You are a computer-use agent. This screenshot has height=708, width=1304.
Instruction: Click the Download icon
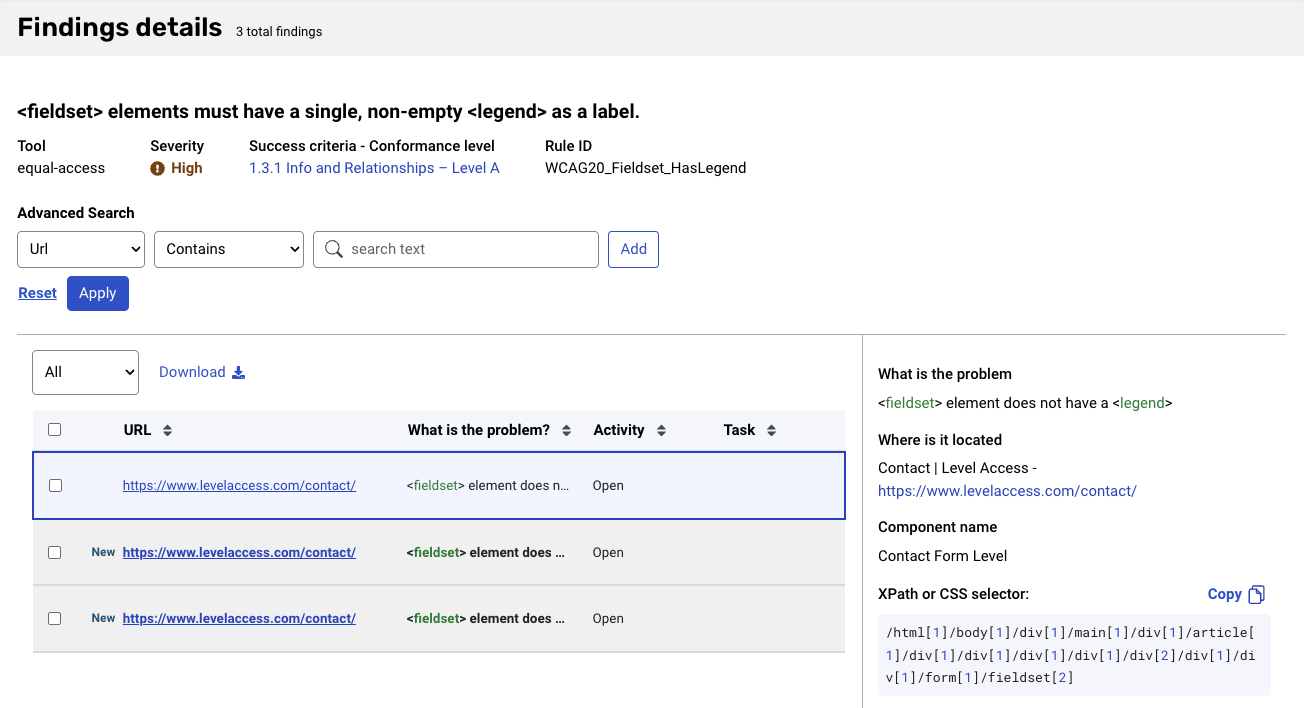pos(238,373)
